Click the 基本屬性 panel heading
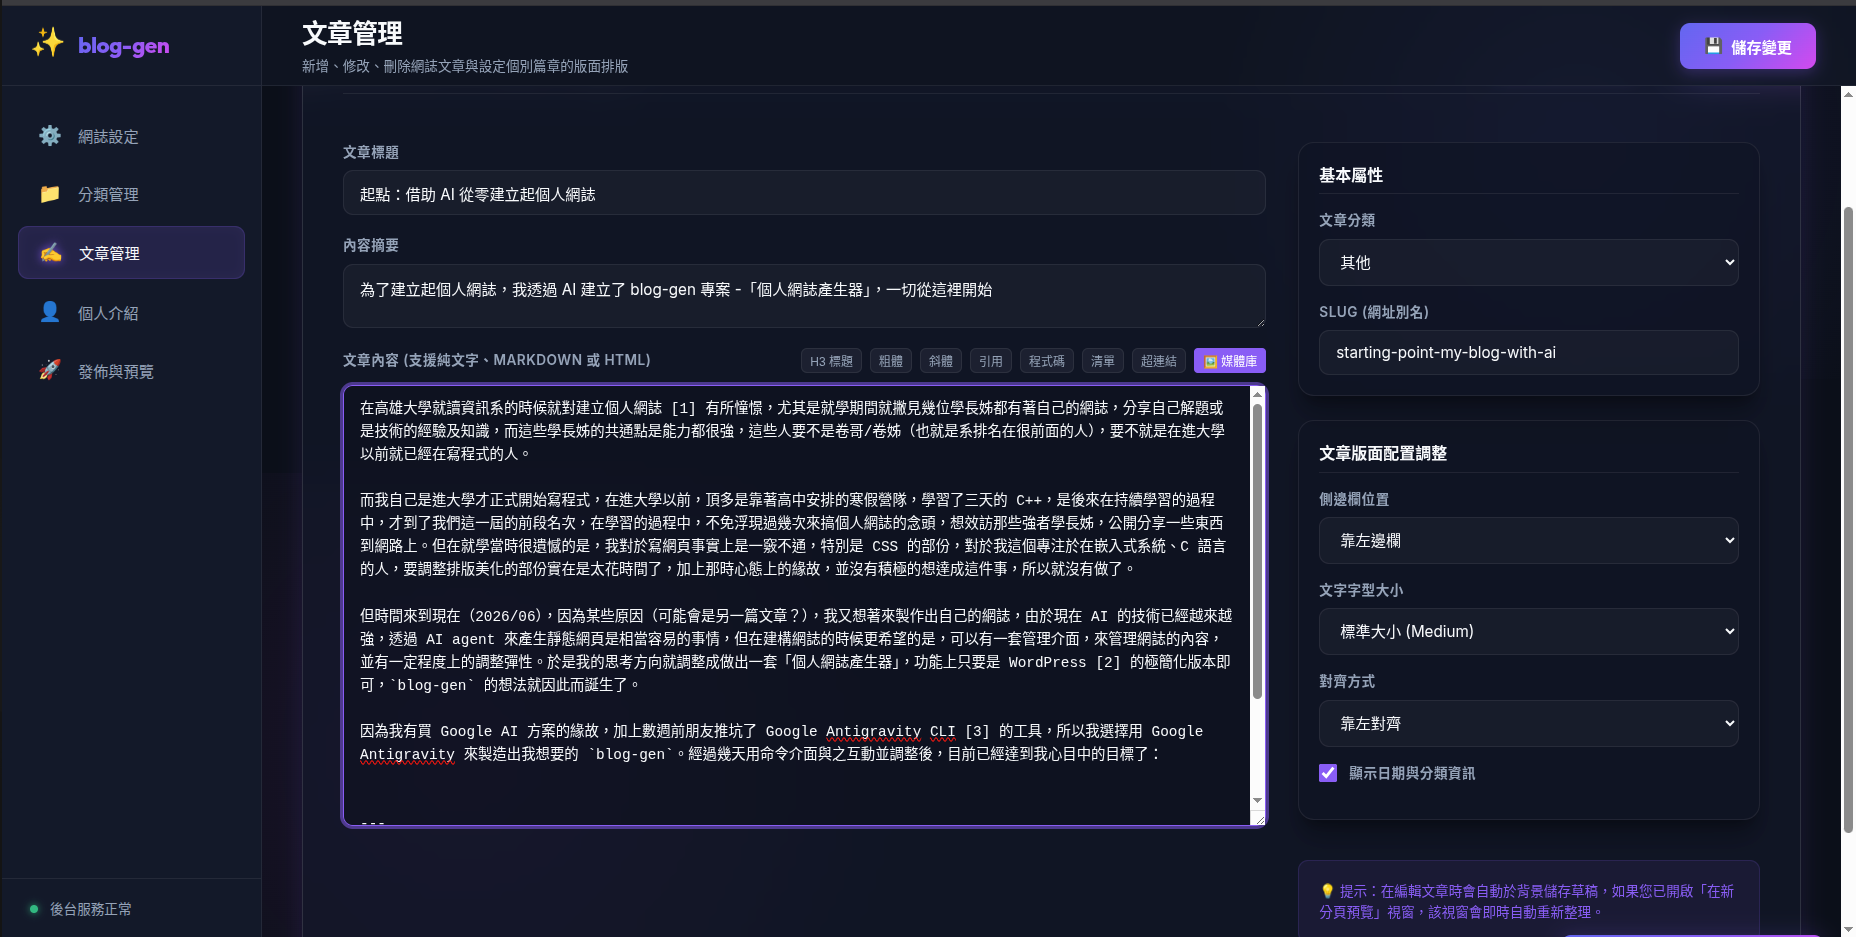The width and height of the screenshot is (1856, 937). click(x=1350, y=175)
